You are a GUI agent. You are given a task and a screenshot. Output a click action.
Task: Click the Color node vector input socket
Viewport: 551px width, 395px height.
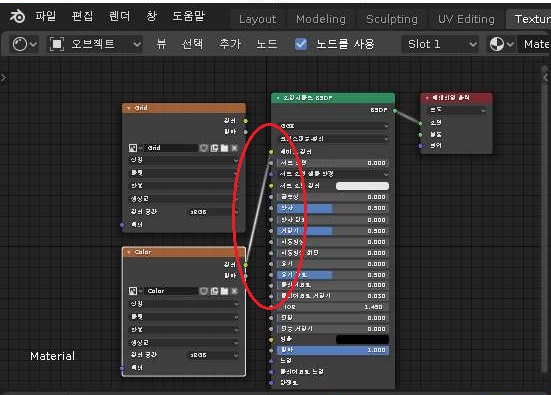pyautogui.click(x=122, y=368)
